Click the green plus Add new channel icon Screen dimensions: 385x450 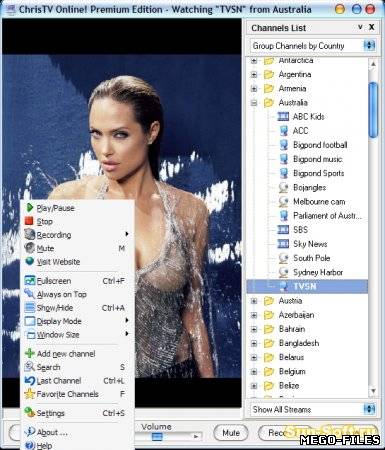click(30, 353)
